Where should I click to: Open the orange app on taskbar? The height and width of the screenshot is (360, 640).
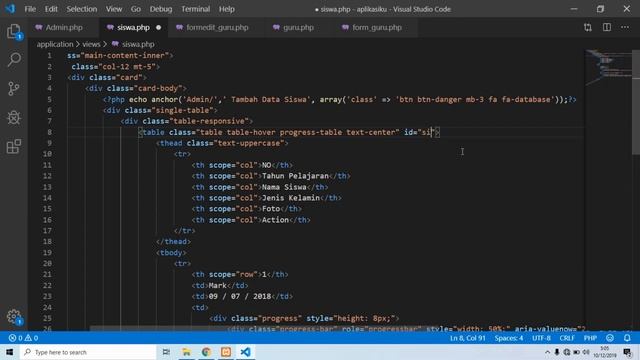pyautogui.click(x=226, y=352)
